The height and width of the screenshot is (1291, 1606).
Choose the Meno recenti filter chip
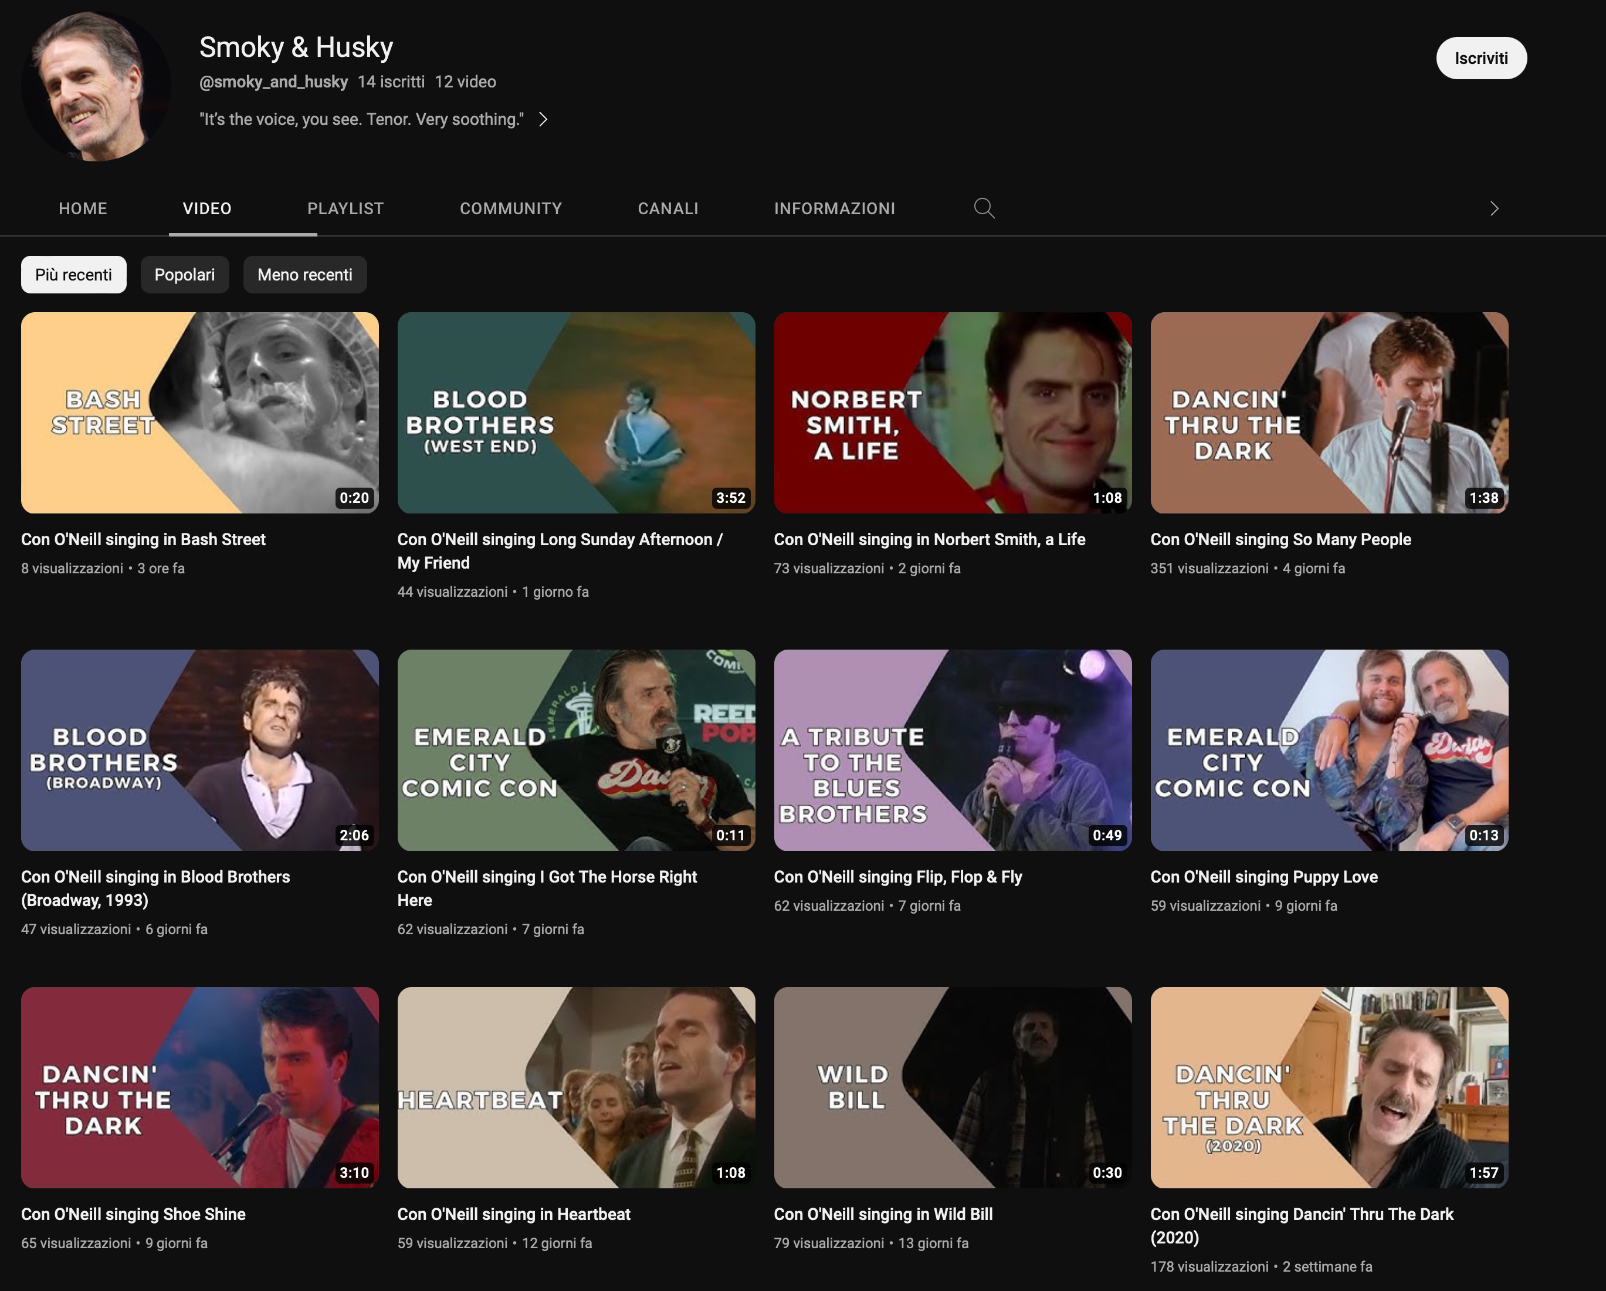[305, 274]
